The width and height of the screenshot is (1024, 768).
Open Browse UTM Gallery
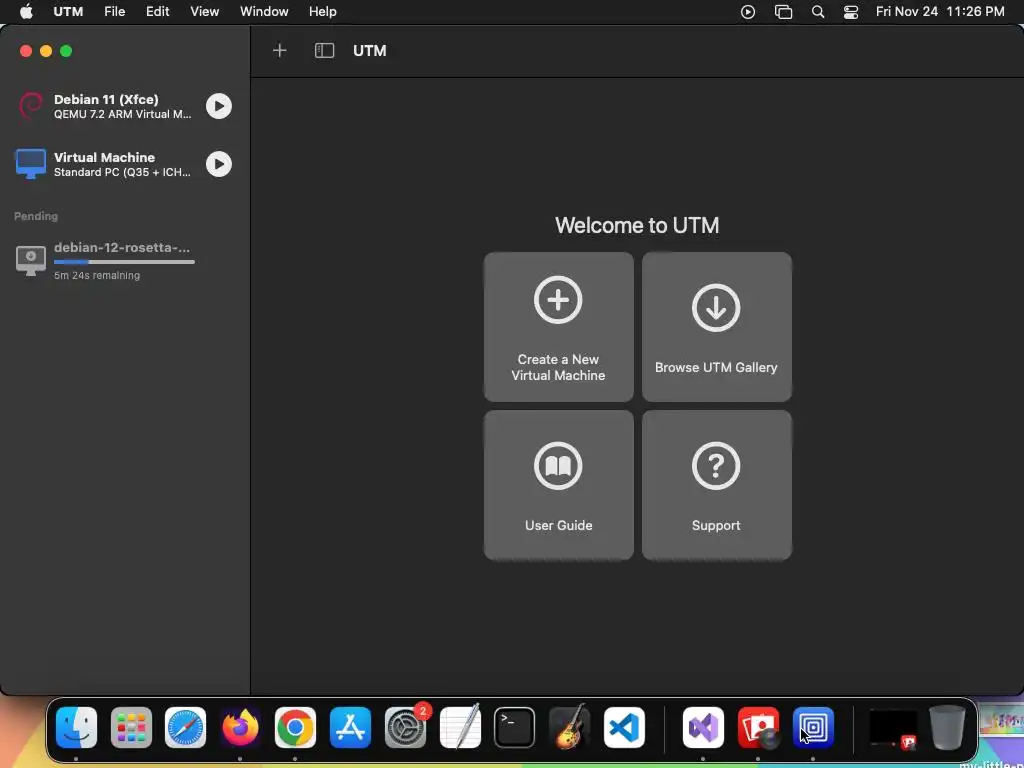pyautogui.click(x=716, y=327)
